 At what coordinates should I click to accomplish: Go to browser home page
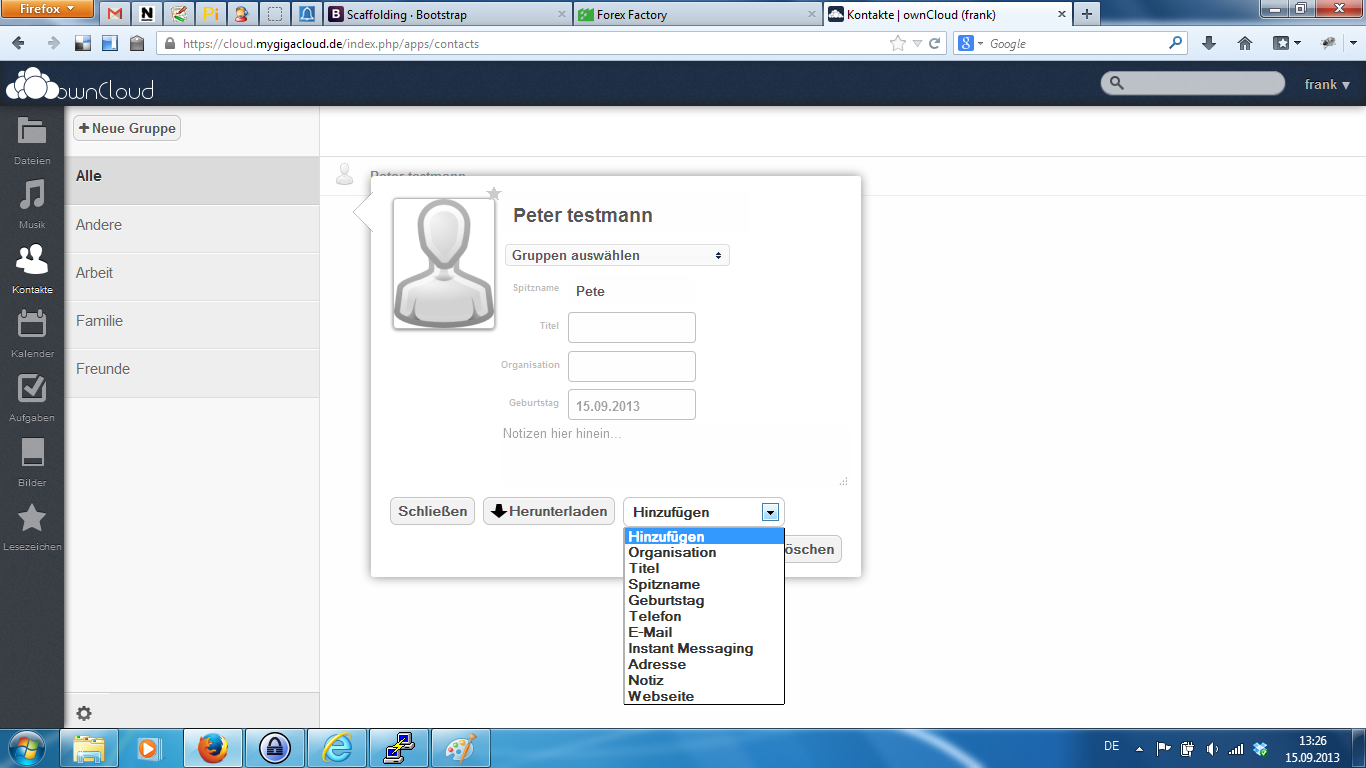click(1245, 43)
